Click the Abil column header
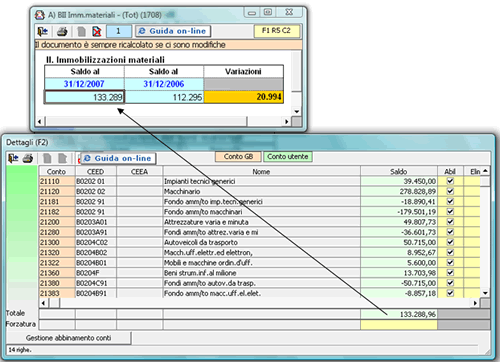This screenshot has height=362, width=500. (450, 171)
